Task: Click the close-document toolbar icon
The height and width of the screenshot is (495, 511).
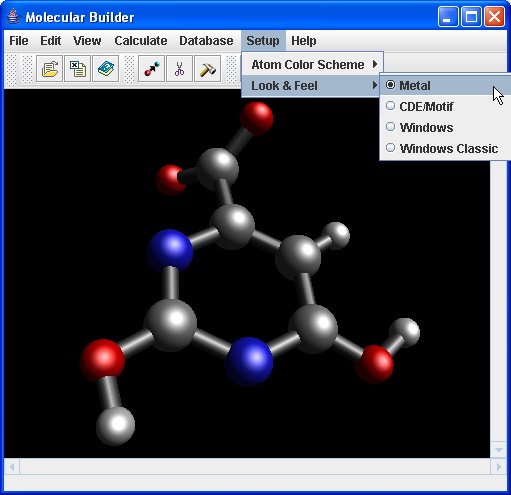Action: point(77,69)
